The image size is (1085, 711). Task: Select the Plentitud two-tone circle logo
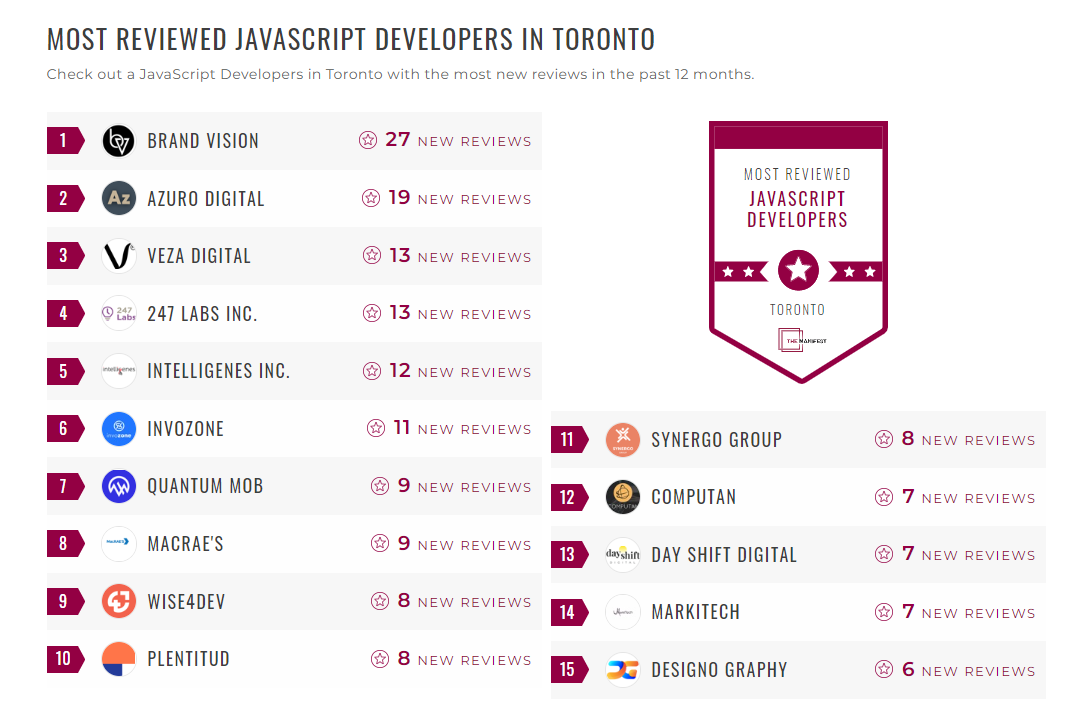coord(118,659)
